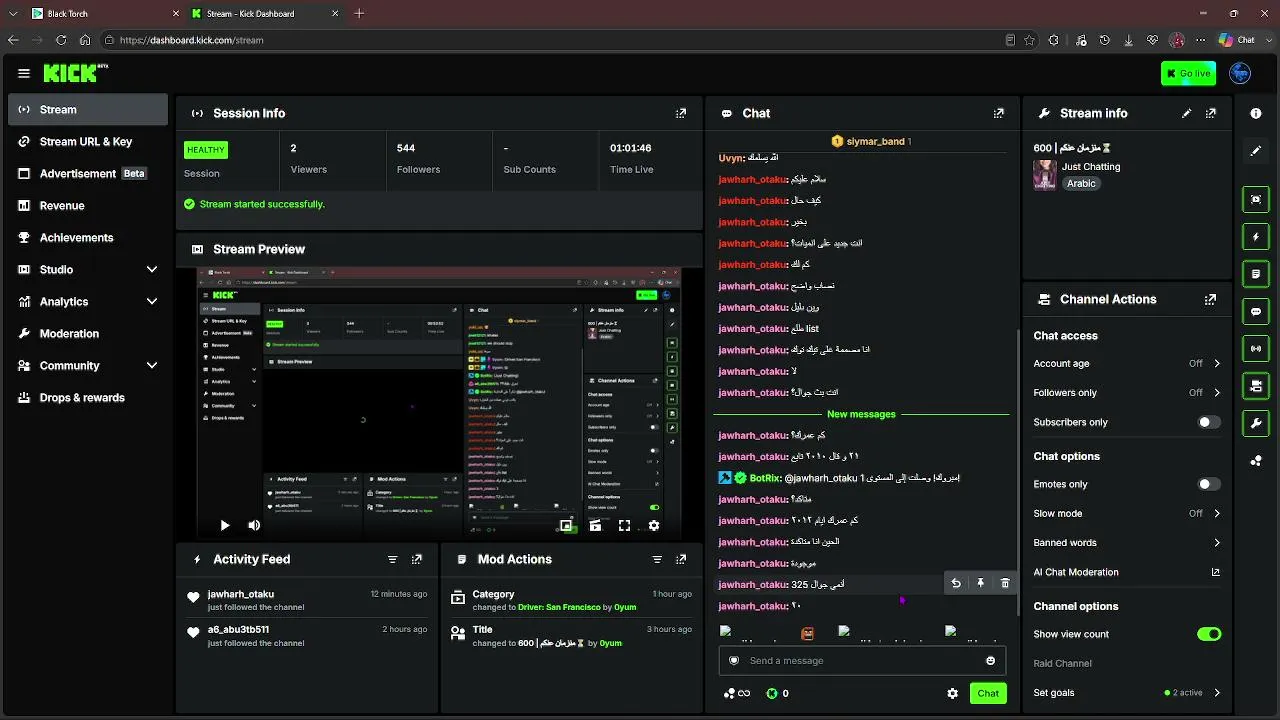Reply to the hovered chat message

[x=956, y=584]
